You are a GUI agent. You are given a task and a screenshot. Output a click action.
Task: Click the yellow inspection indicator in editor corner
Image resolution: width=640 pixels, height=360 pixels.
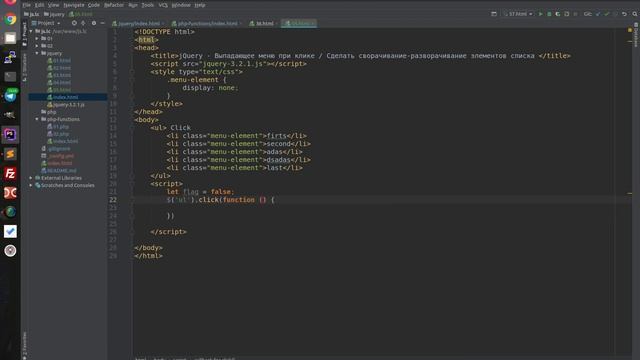coord(630,30)
